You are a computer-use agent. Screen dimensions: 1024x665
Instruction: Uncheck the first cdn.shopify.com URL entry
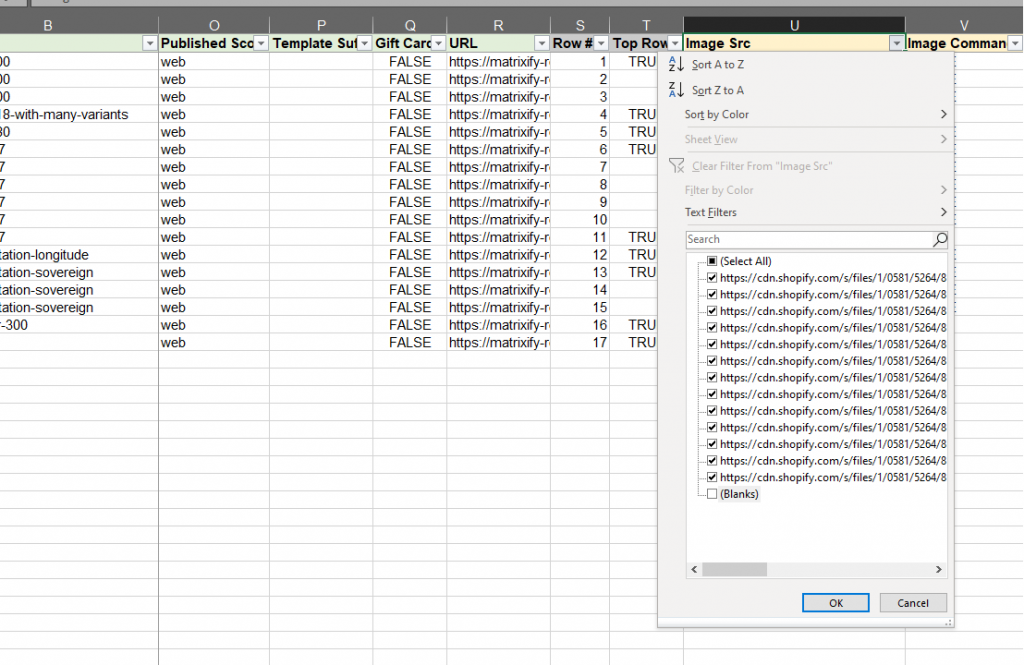(712, 277)
